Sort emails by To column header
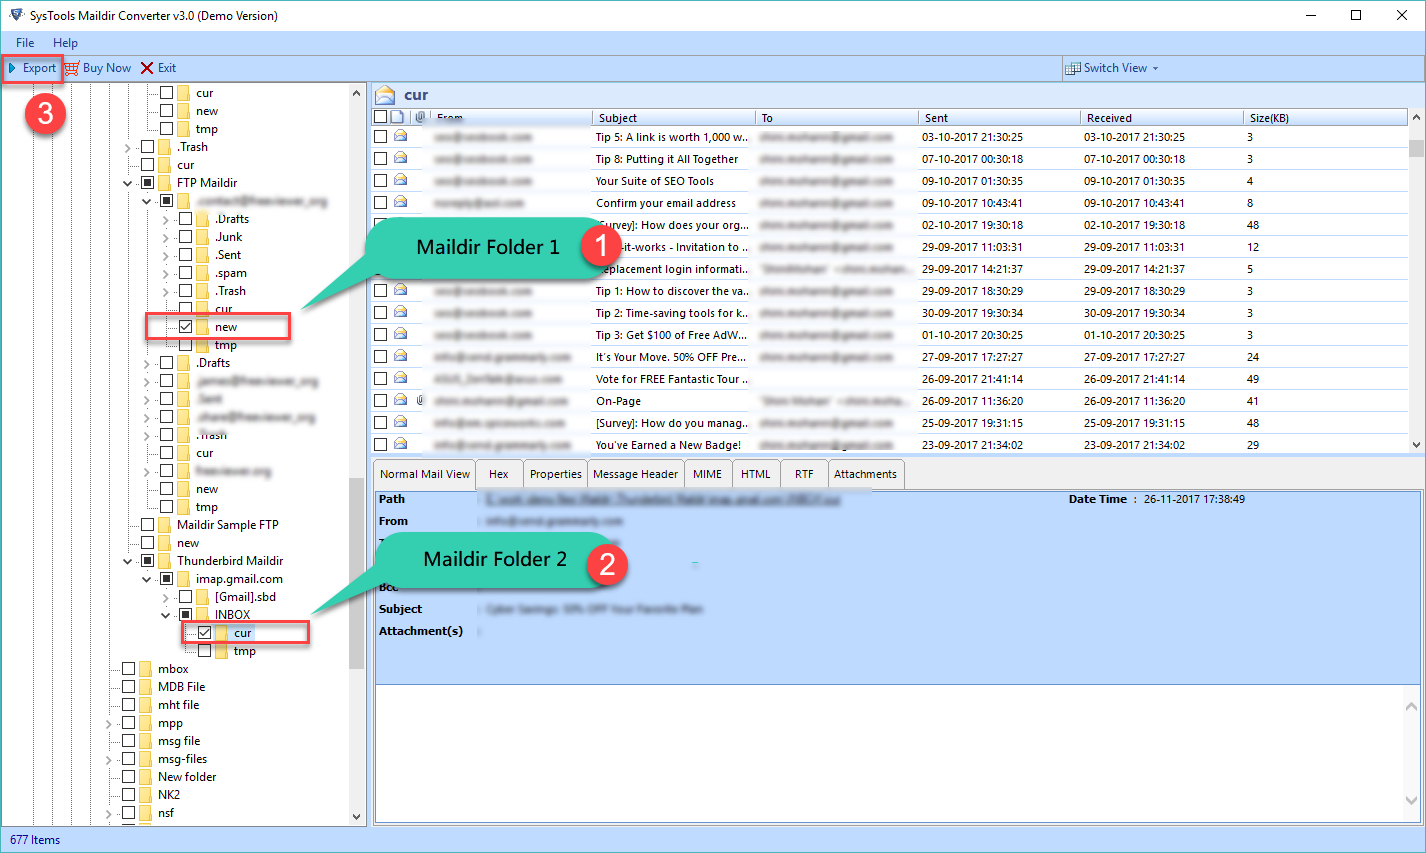The image size is (1426, 853). [x=836, y=118]
